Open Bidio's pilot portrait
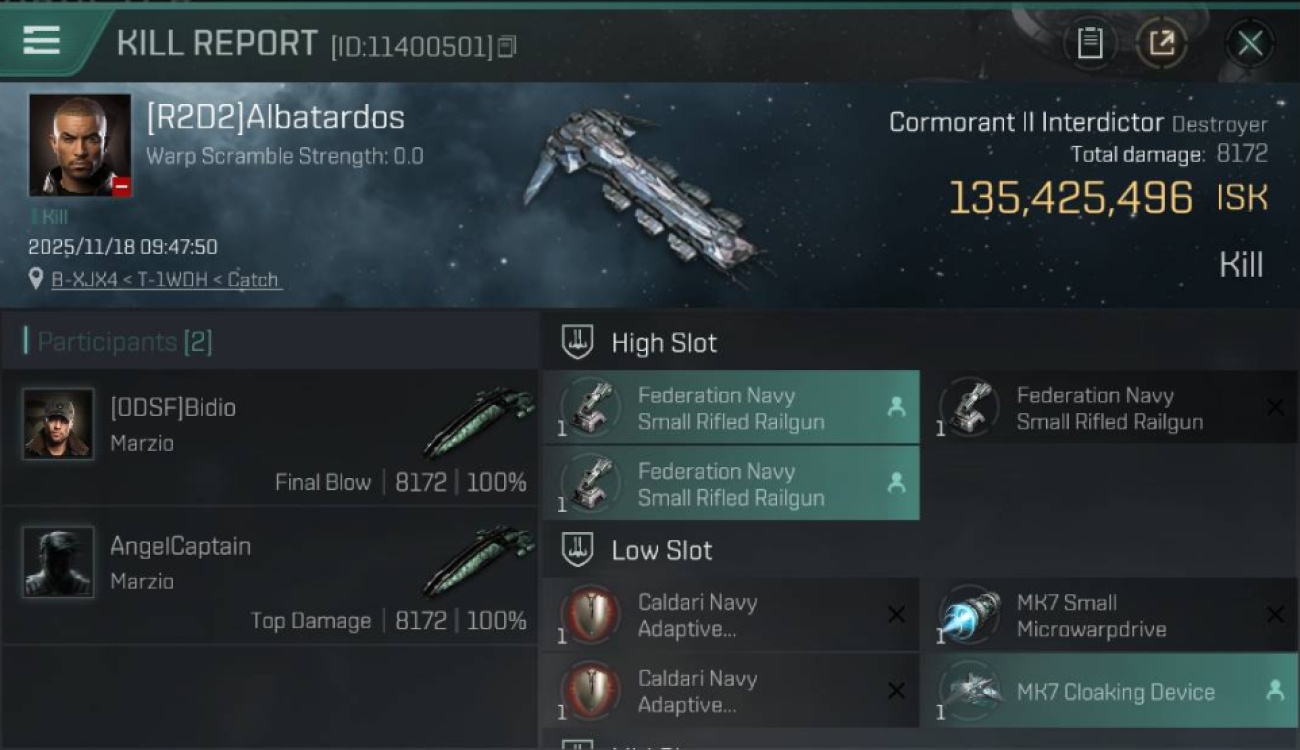The height and width of the screenshot is (750, 1300). [x=58, y=424]
